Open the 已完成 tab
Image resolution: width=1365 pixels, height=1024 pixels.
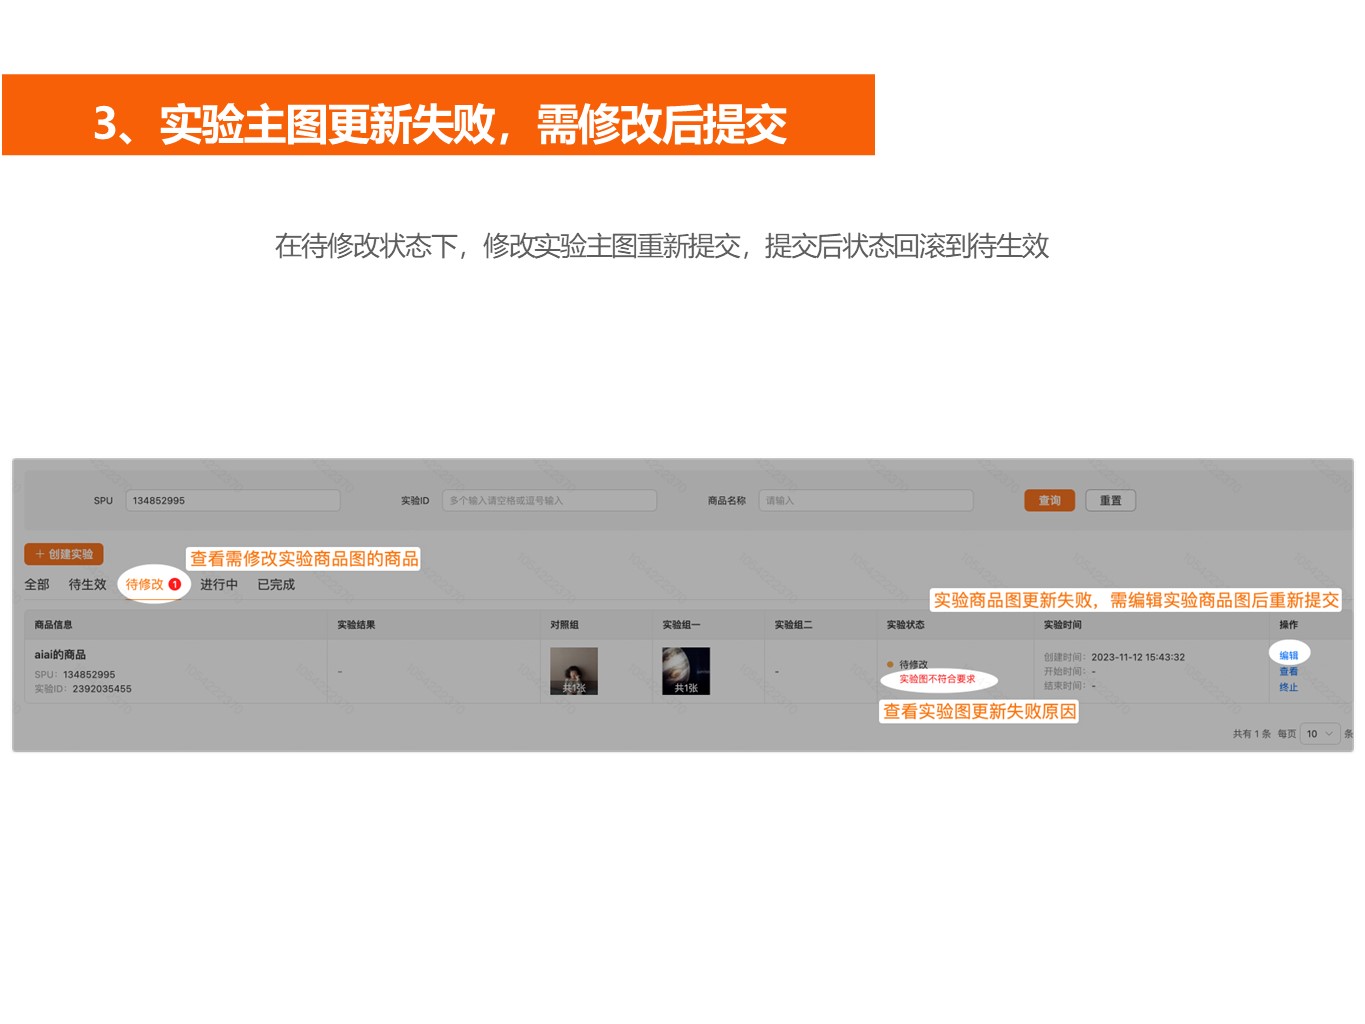[276, 585]
